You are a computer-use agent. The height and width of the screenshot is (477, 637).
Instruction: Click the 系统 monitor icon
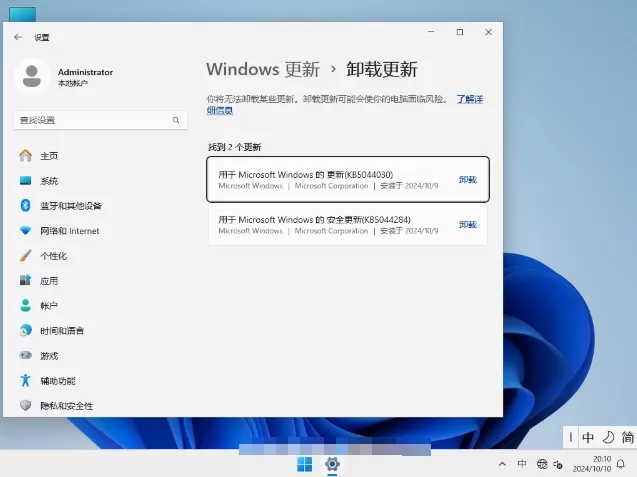point(25,180)
